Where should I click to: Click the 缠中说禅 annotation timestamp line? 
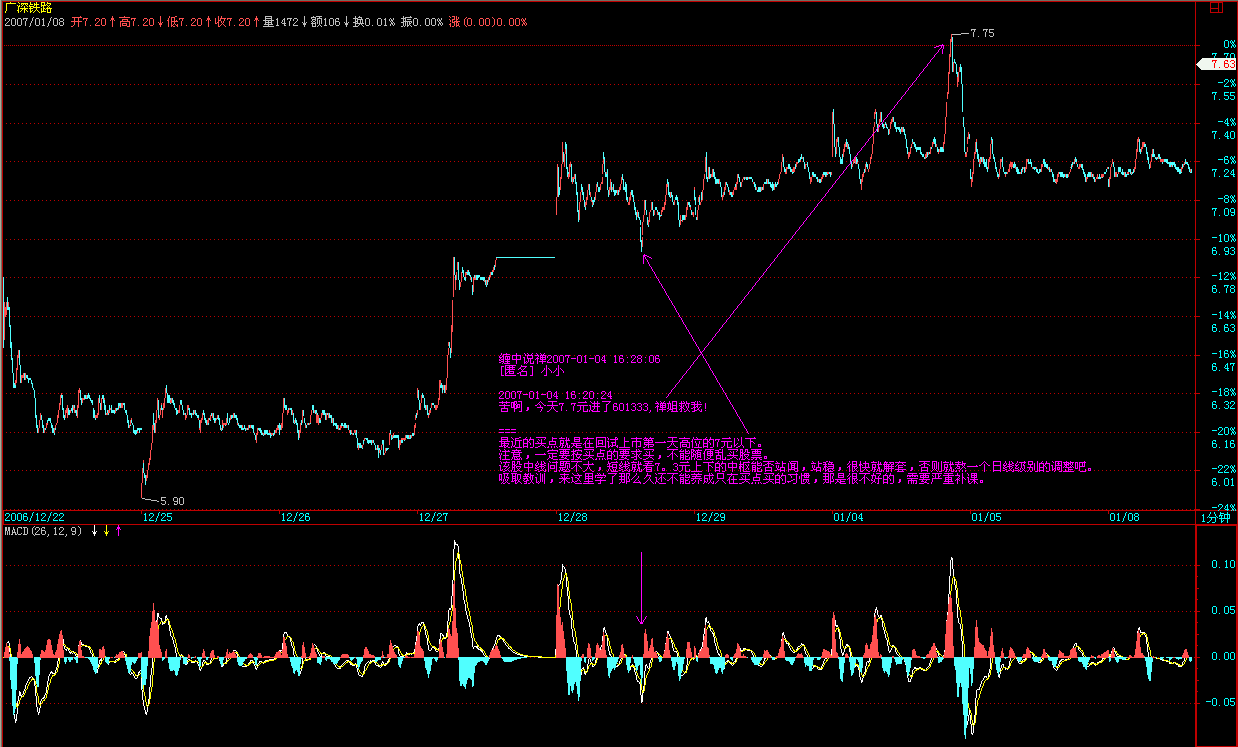[580, 358]
